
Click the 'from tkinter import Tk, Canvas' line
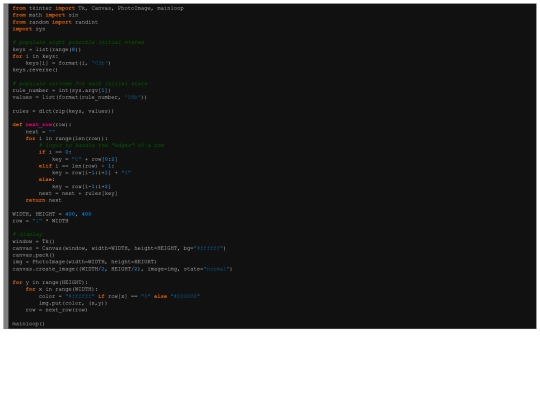click(x=98, y=8)
